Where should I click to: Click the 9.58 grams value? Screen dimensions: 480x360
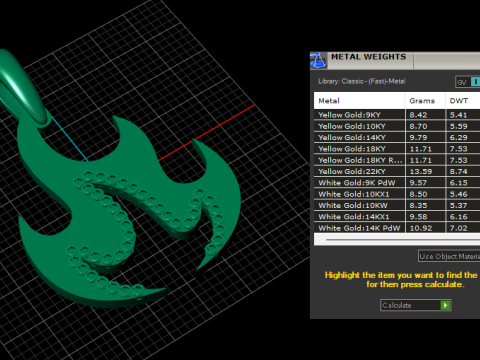[418, 217]
